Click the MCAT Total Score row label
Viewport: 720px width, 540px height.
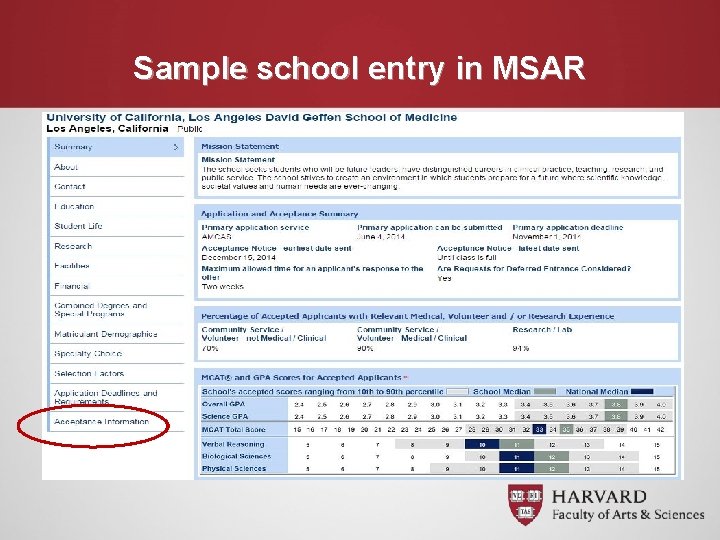234,430
